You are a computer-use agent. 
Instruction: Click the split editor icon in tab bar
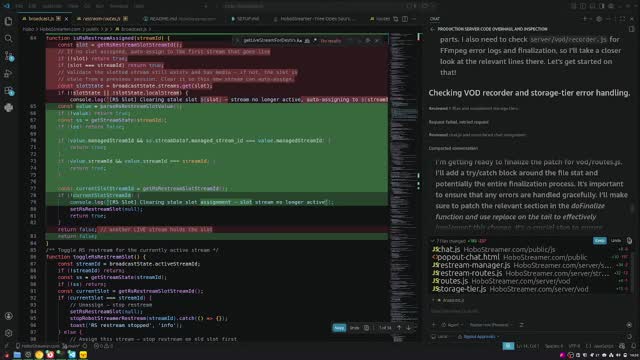click(x=404, y=19)
